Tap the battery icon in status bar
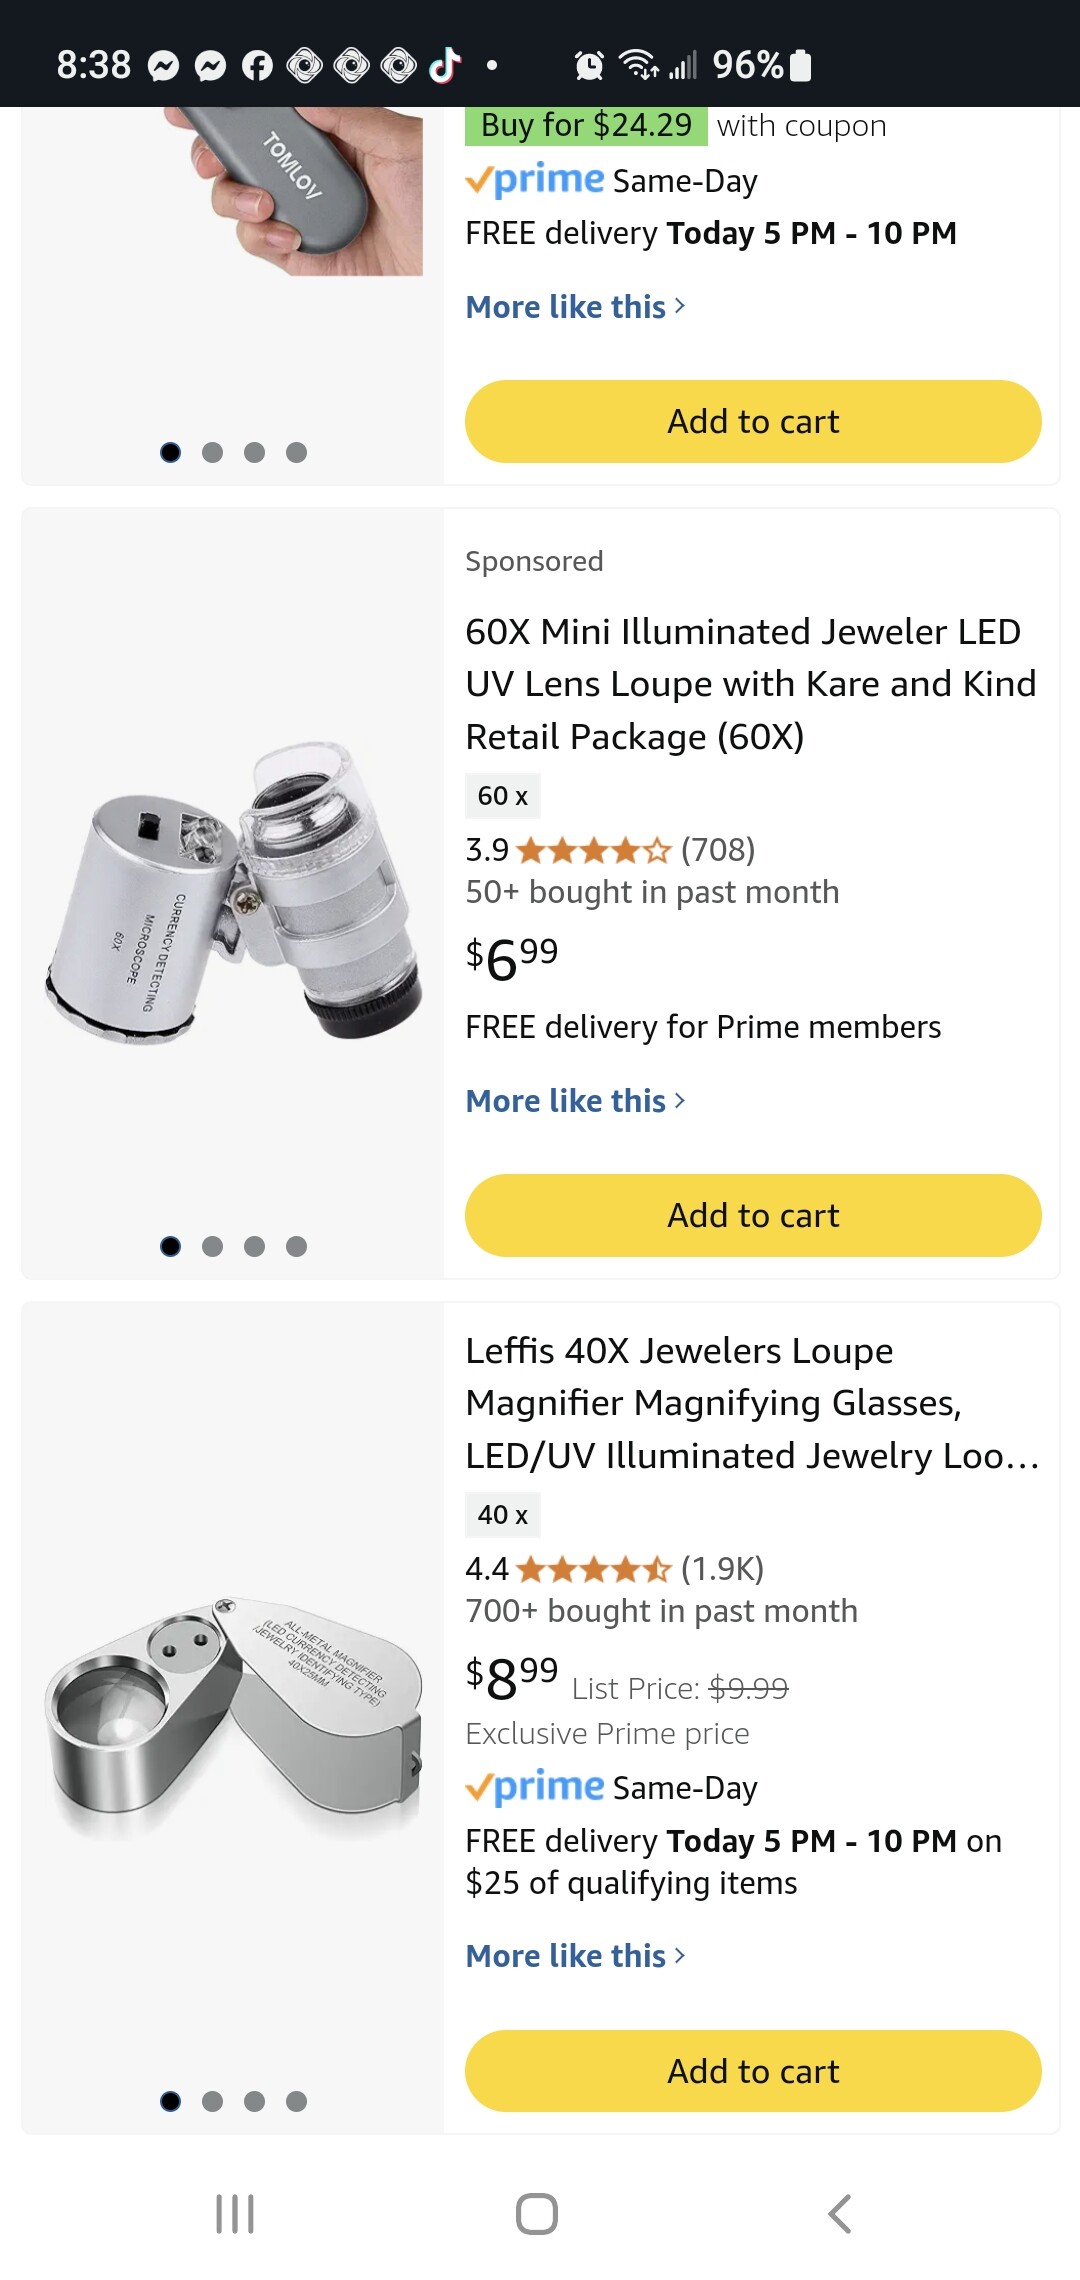This screenshot has width=1080, height=2280. coord(800,66)
